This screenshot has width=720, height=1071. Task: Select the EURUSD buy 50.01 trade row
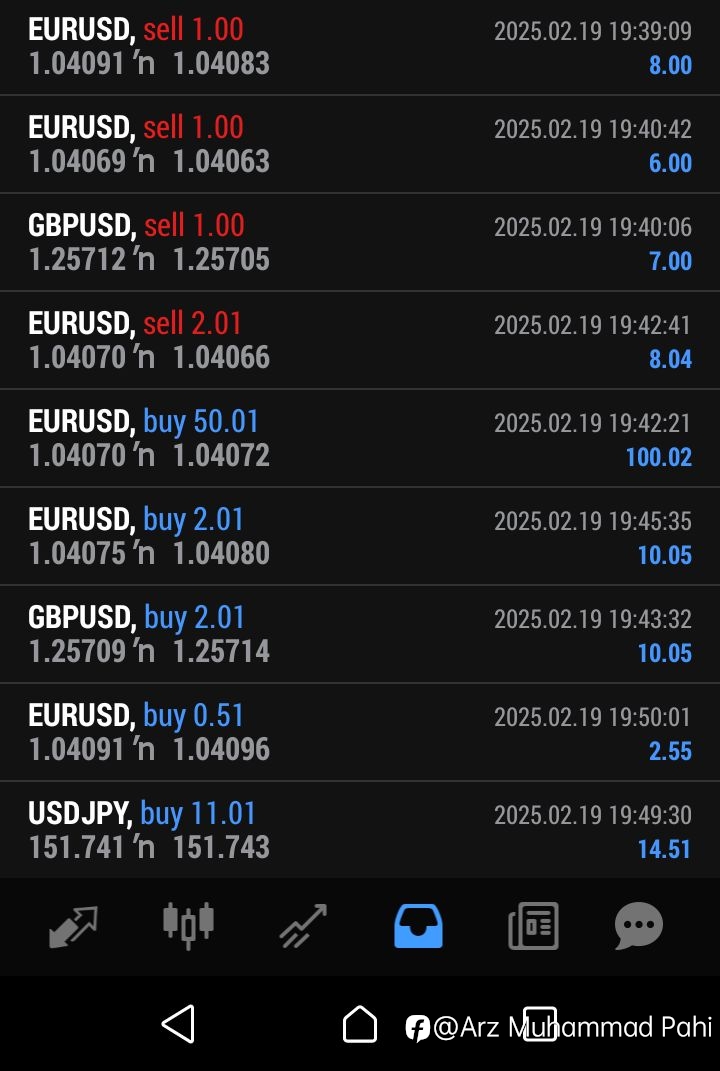[x=360, y=439]
